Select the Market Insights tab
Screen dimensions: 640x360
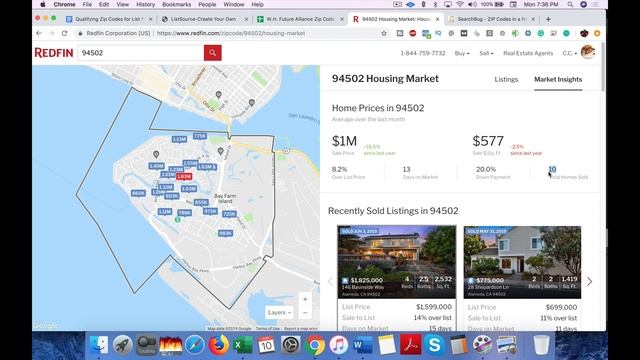tap(558, 79)
